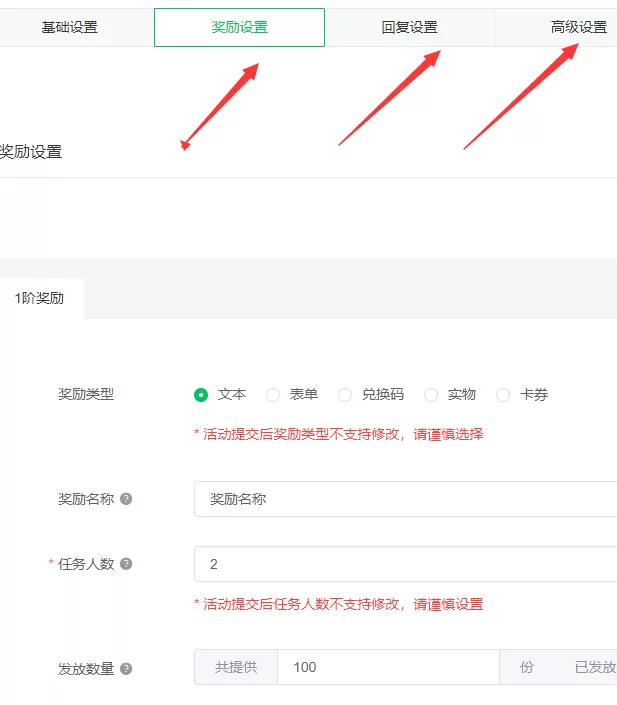The width and height of the screenshot is (617, 705).
Task: Click the 任务人数 field showing 2
Action: 406,564
